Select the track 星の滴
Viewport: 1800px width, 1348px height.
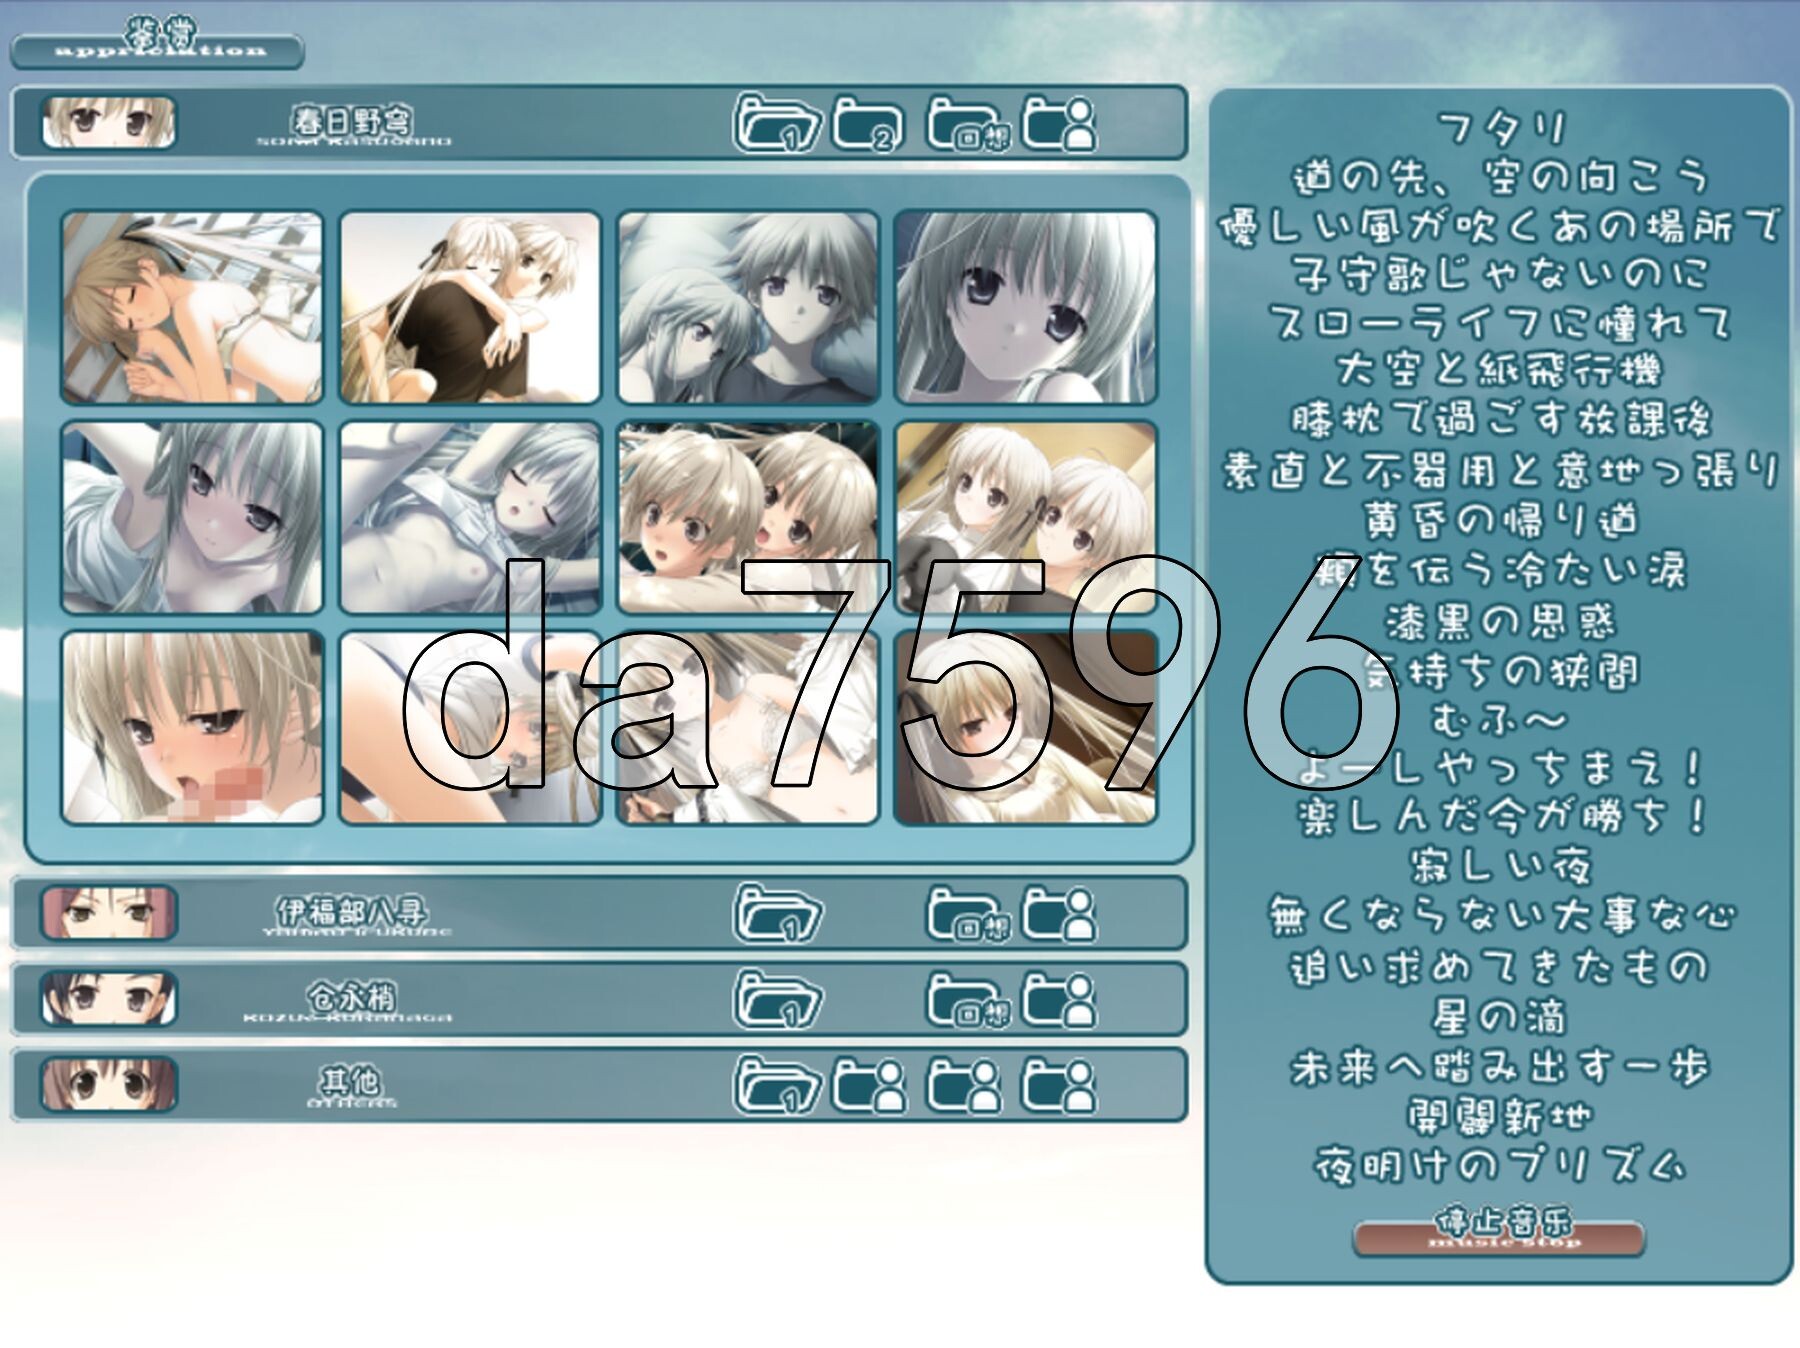point(1498,1017)
